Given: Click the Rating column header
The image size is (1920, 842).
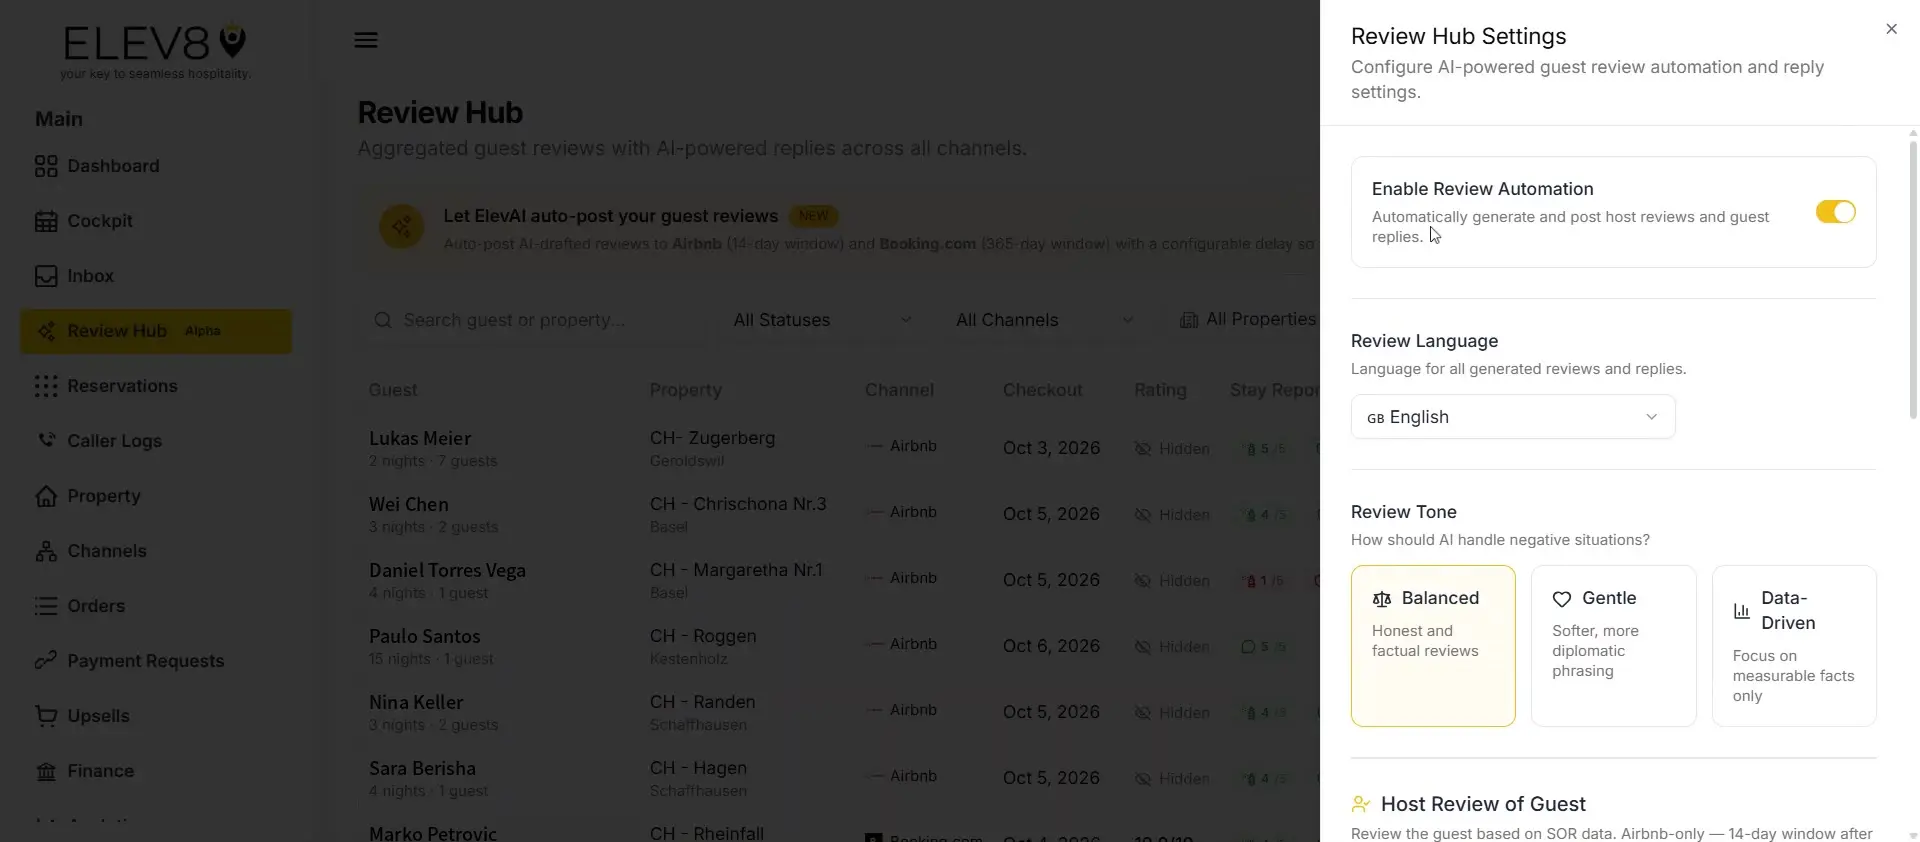Looking at the screenshot, I should [1160, 390].
